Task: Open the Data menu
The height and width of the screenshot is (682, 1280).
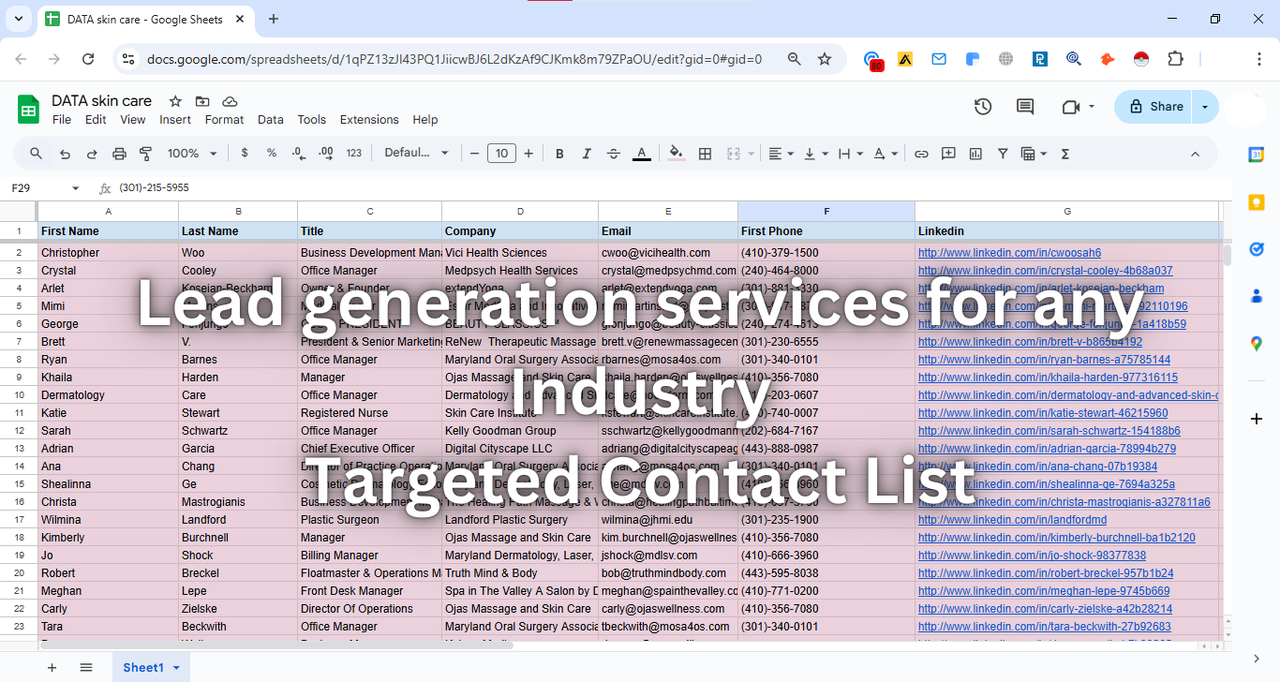Action: (x=270, y=120)
